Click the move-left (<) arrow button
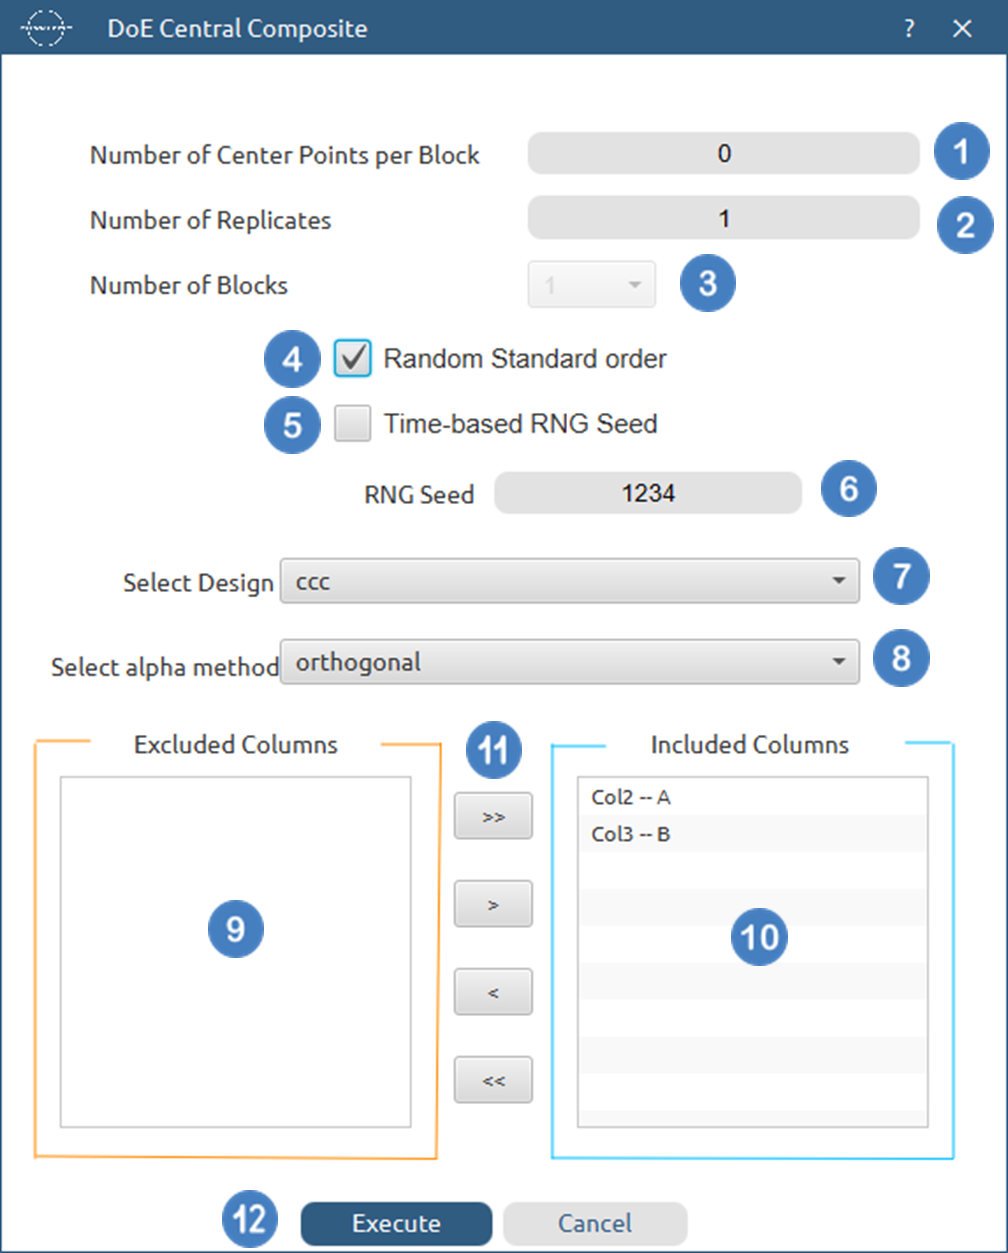1008x1253 pixels. (x=493, y=992)
